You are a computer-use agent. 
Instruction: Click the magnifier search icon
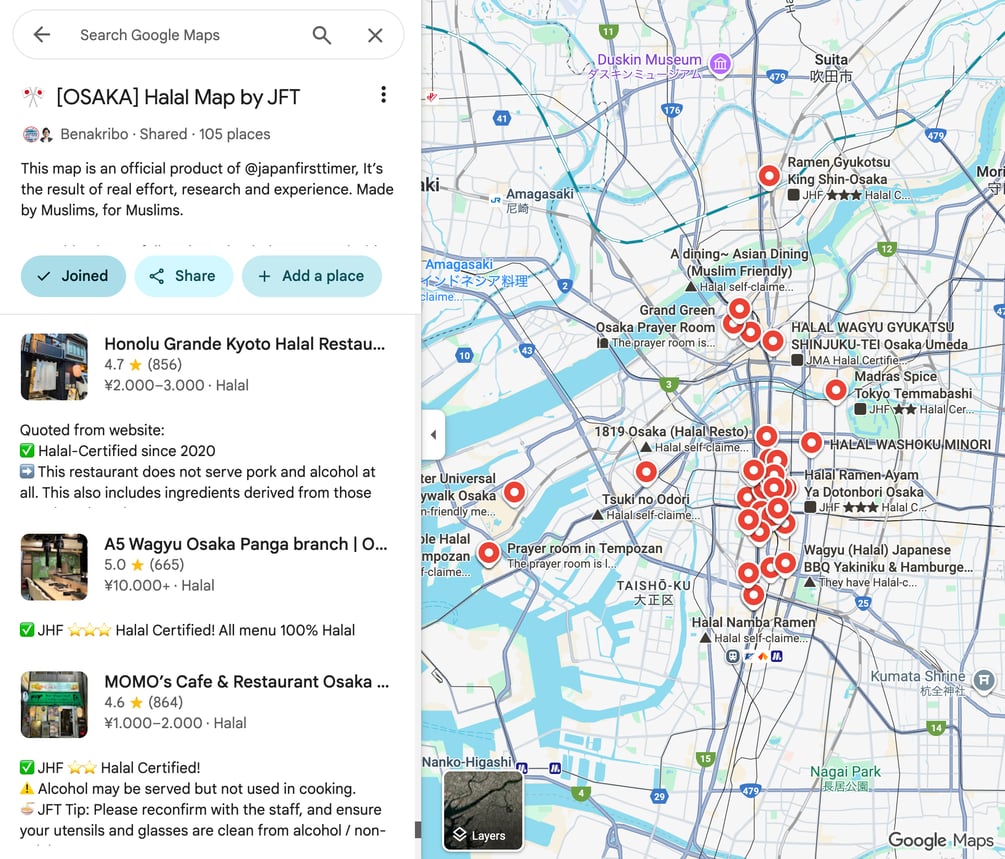[322, 35]
